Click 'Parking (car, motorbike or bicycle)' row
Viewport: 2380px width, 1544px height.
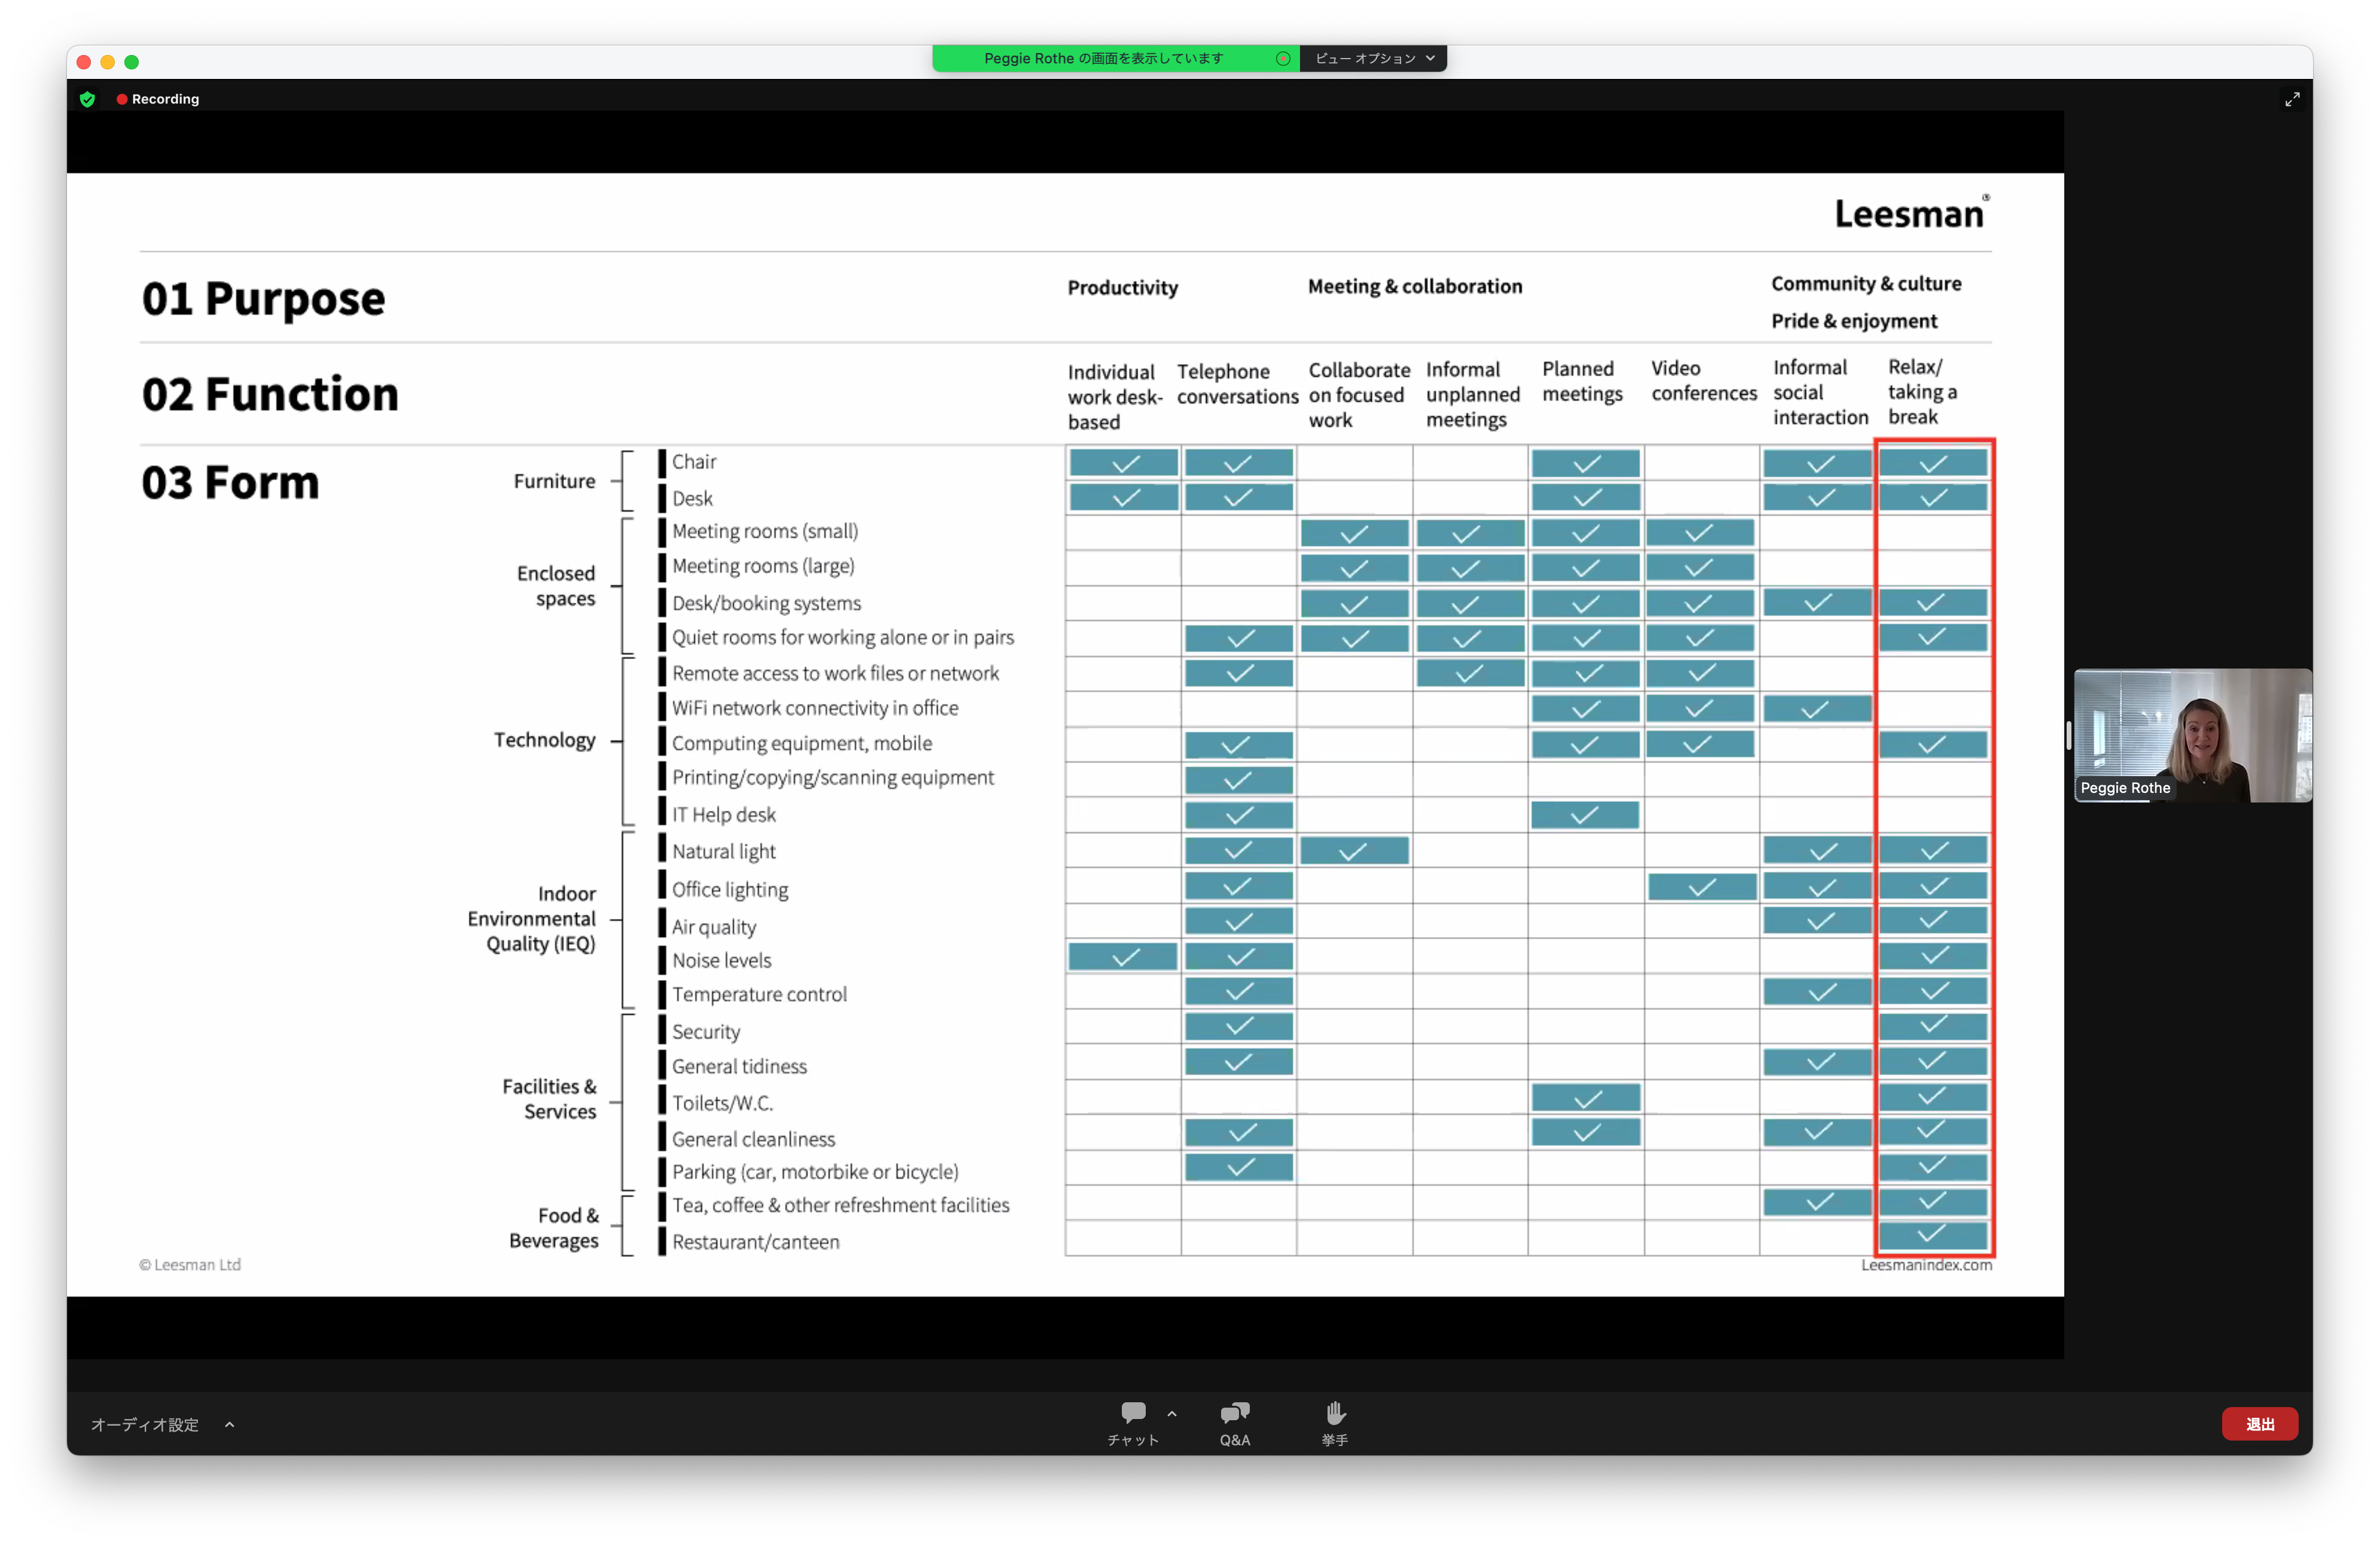[x=815, y=1172]
